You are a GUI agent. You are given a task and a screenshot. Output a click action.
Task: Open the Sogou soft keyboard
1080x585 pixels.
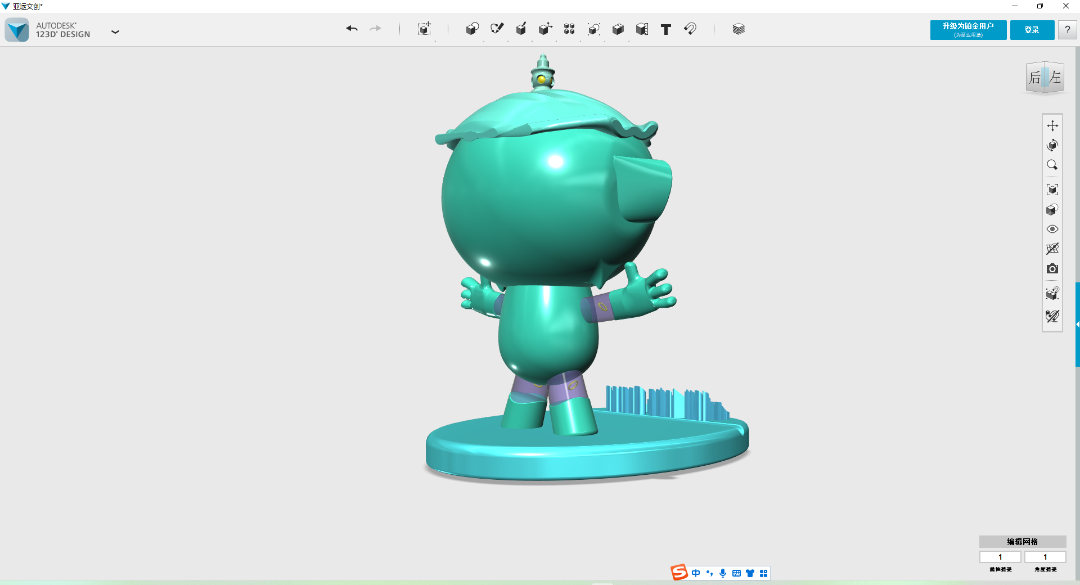pyautogui.click(x=736, y=573)
